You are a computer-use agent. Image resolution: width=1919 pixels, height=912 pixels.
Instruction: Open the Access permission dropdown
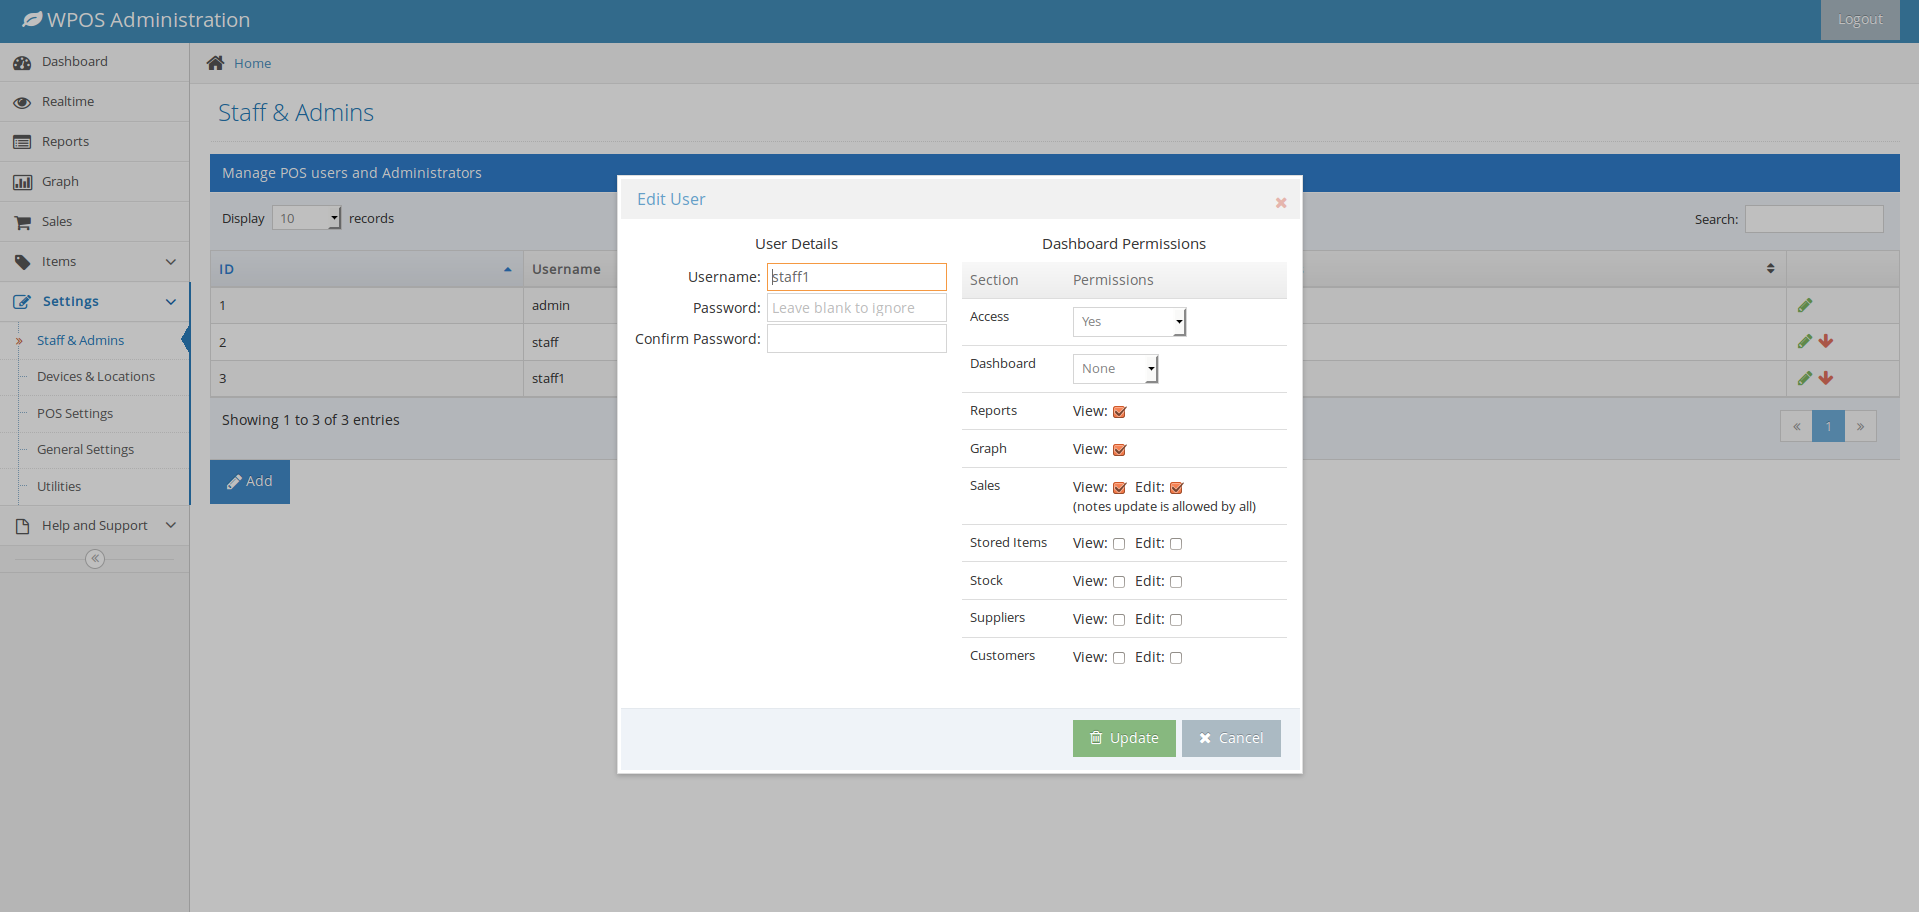pos(1129,322)
